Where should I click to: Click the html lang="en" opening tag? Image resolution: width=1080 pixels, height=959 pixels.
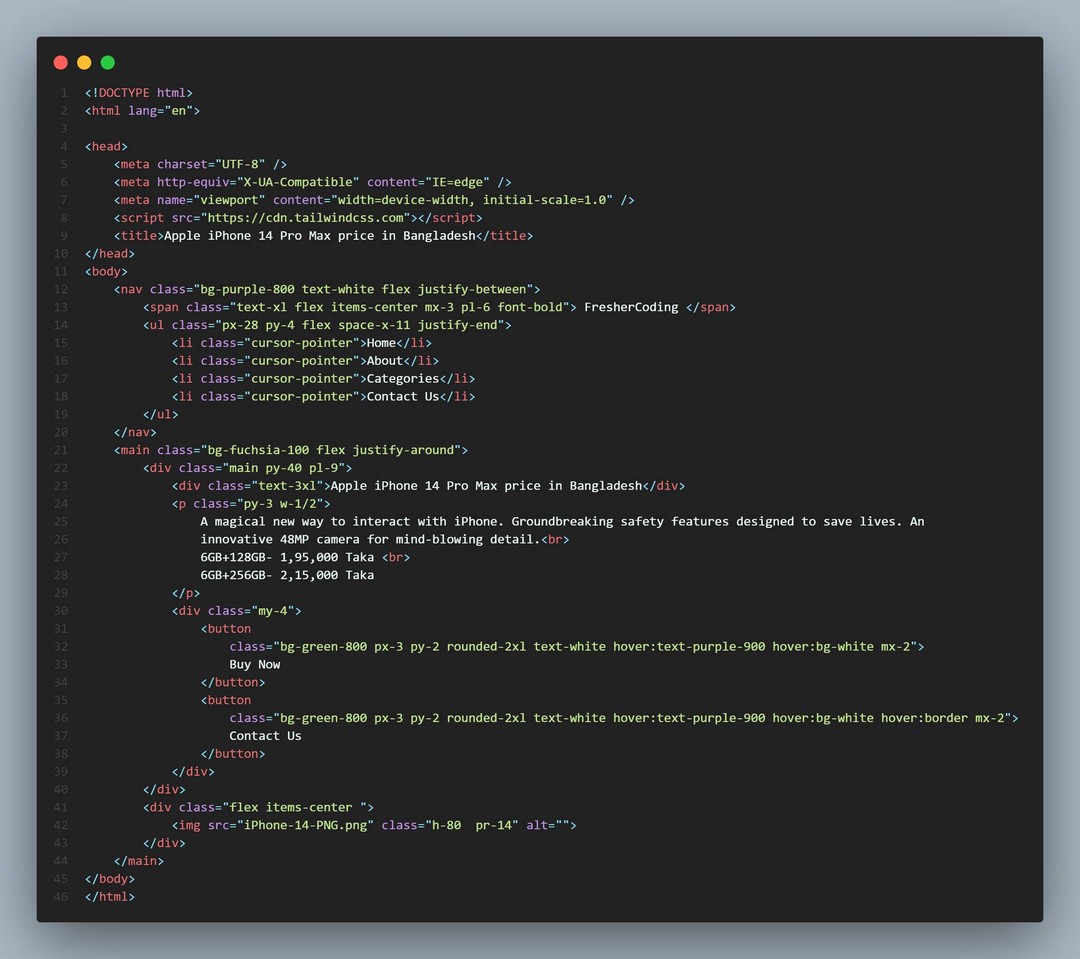(142, 110)
